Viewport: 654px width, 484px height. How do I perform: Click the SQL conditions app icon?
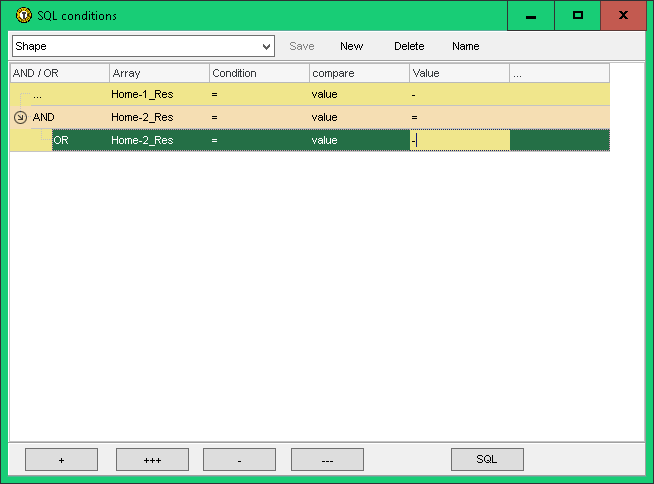[x=22, y=16]
